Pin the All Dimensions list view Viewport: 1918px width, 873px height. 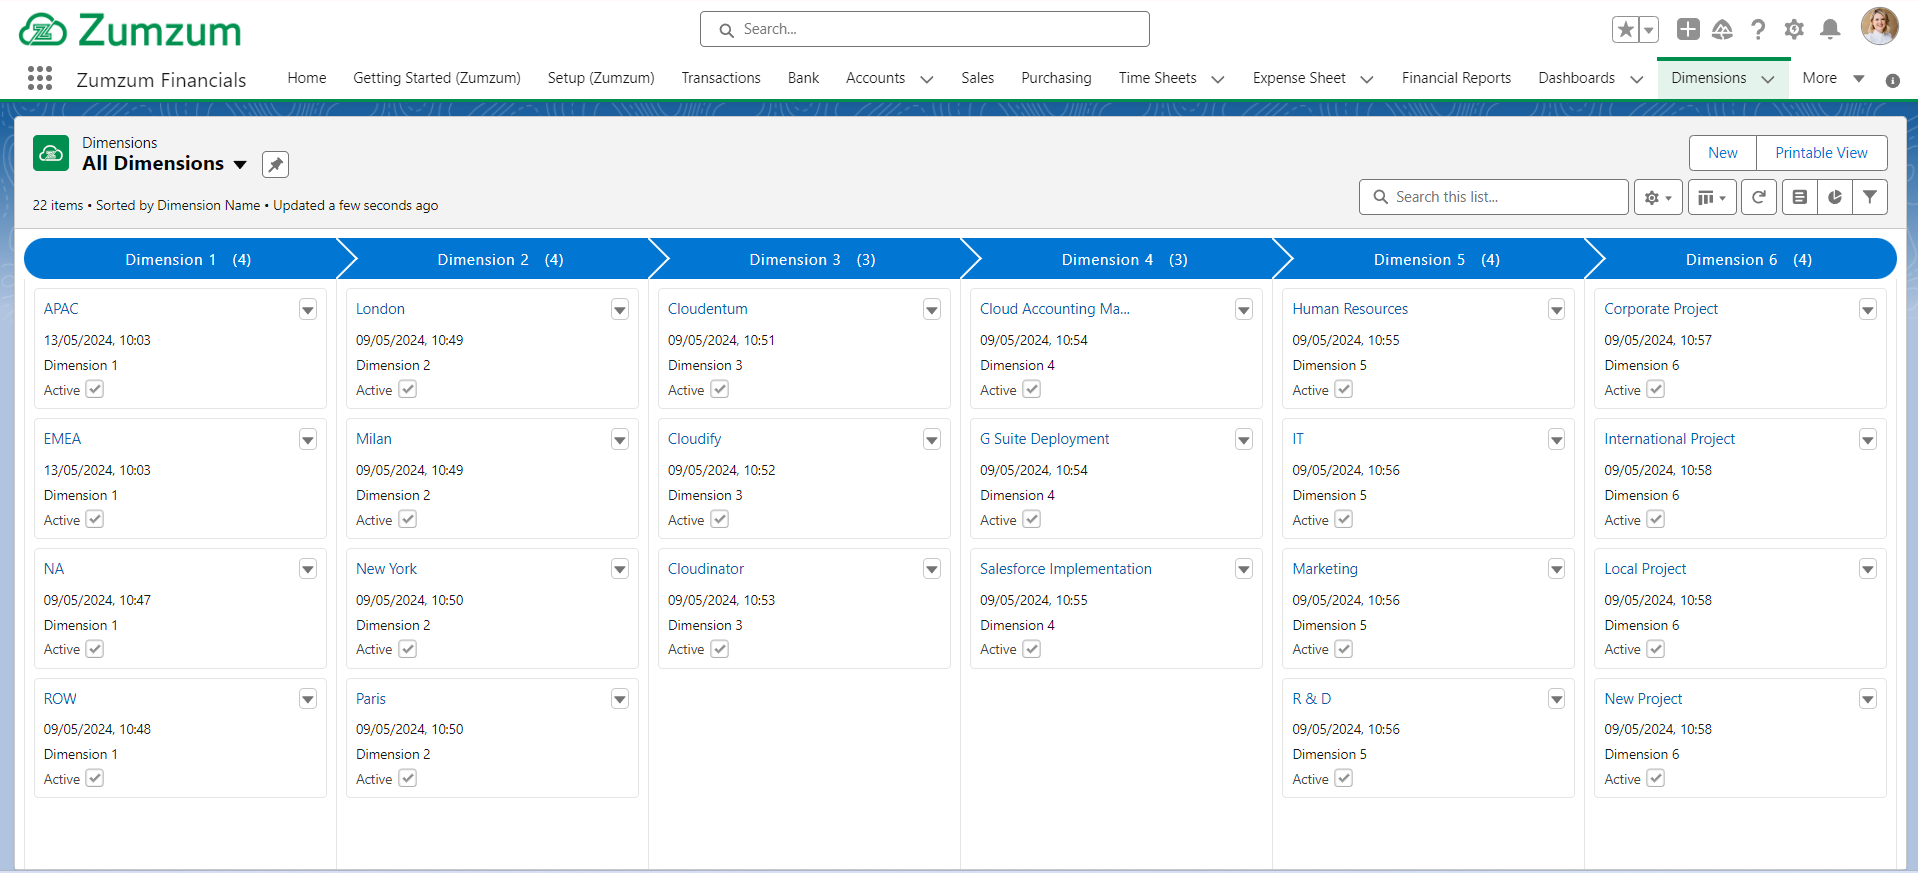[x=275, y=164]
